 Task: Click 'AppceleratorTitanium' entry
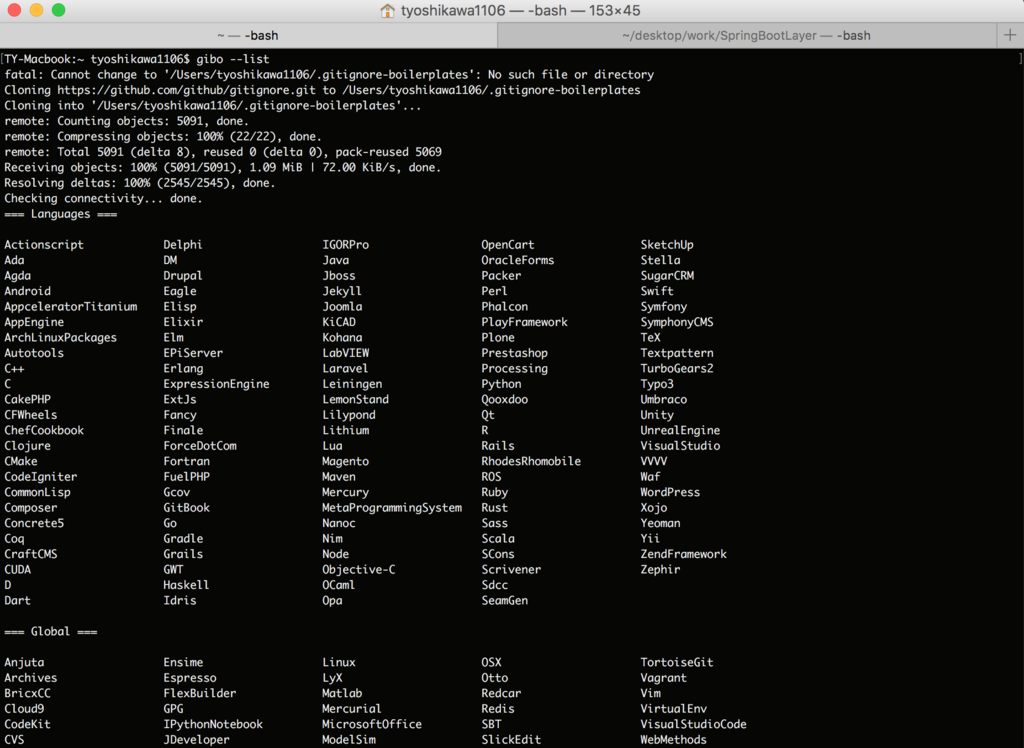(71, 307)
